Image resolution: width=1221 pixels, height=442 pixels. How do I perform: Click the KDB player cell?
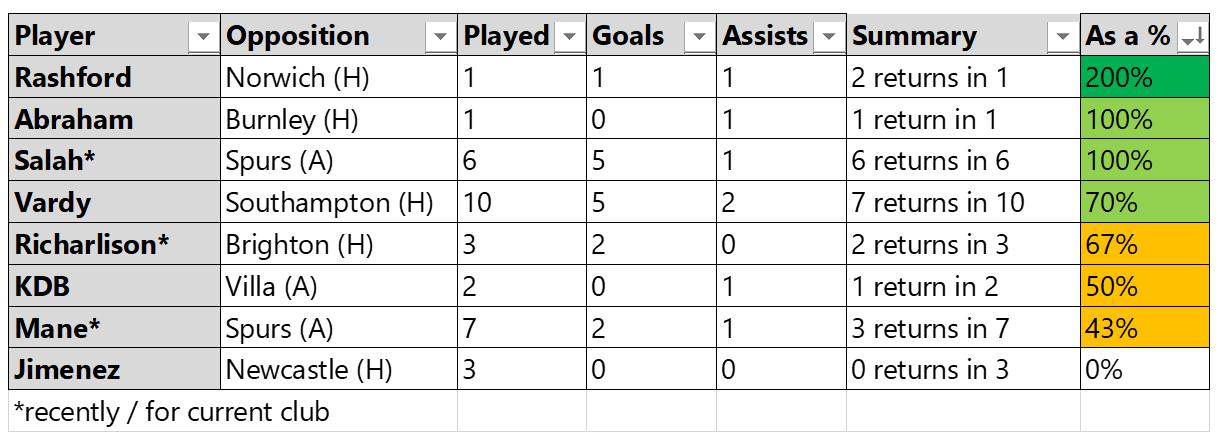(115, 287)
